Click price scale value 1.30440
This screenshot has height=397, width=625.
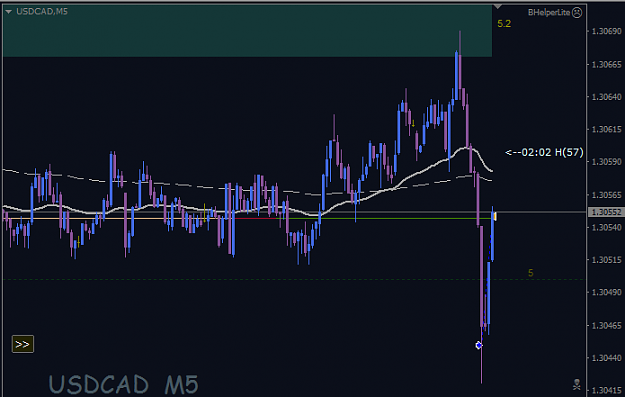607,358
